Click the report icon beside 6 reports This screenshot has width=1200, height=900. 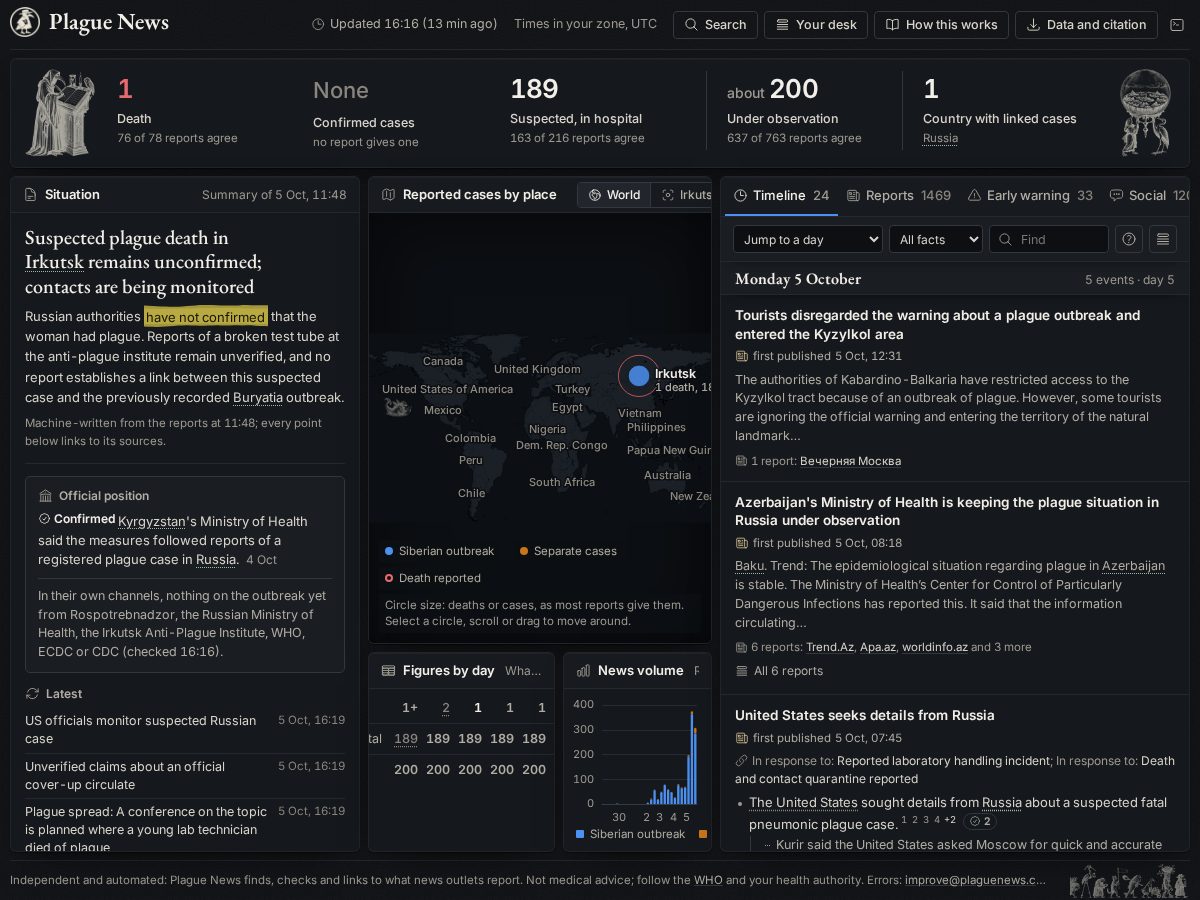click(x=741, y=647)
